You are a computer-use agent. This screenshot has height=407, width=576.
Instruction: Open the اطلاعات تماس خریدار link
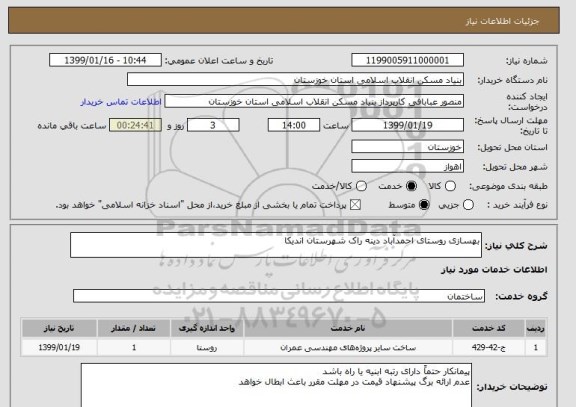121,102
